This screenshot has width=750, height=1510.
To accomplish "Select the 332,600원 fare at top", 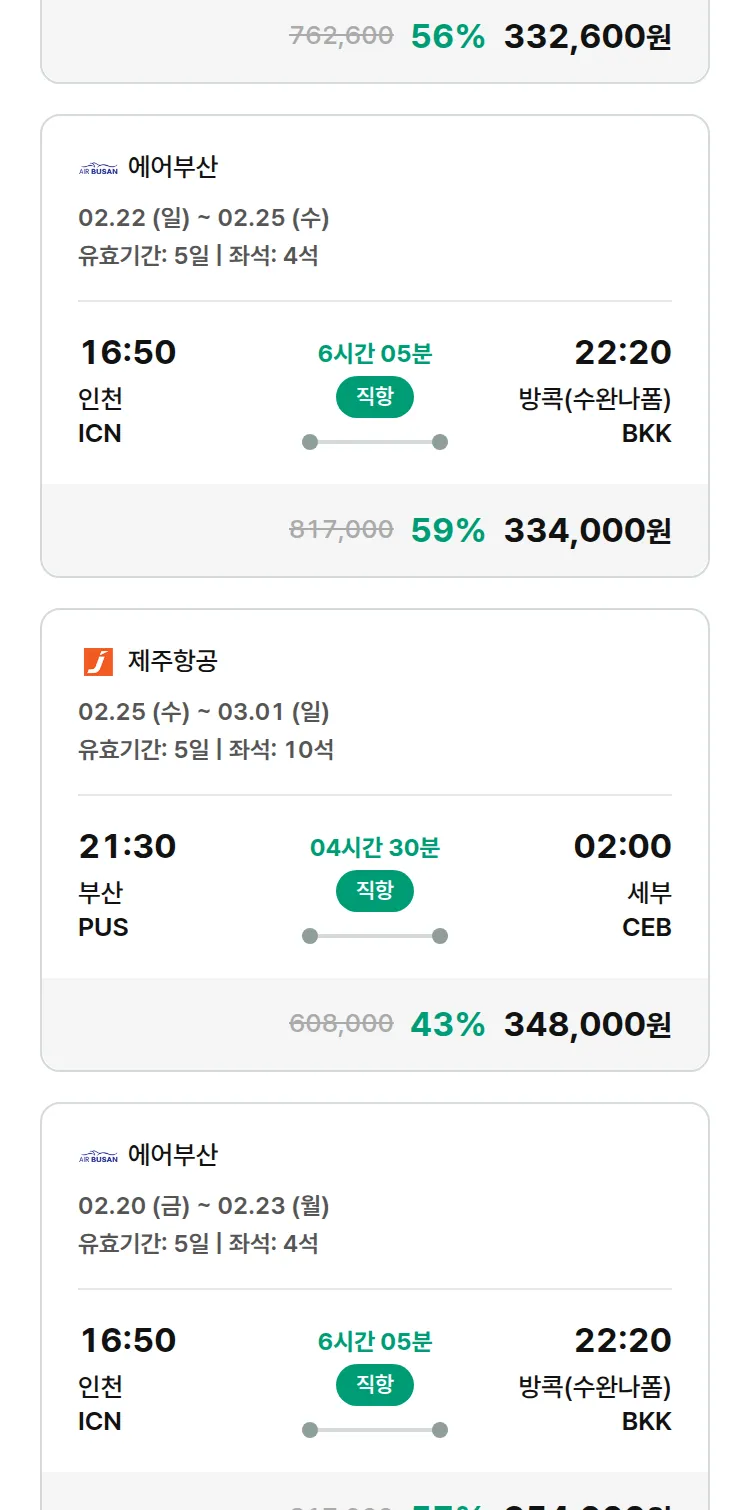I will coord(587,37).
